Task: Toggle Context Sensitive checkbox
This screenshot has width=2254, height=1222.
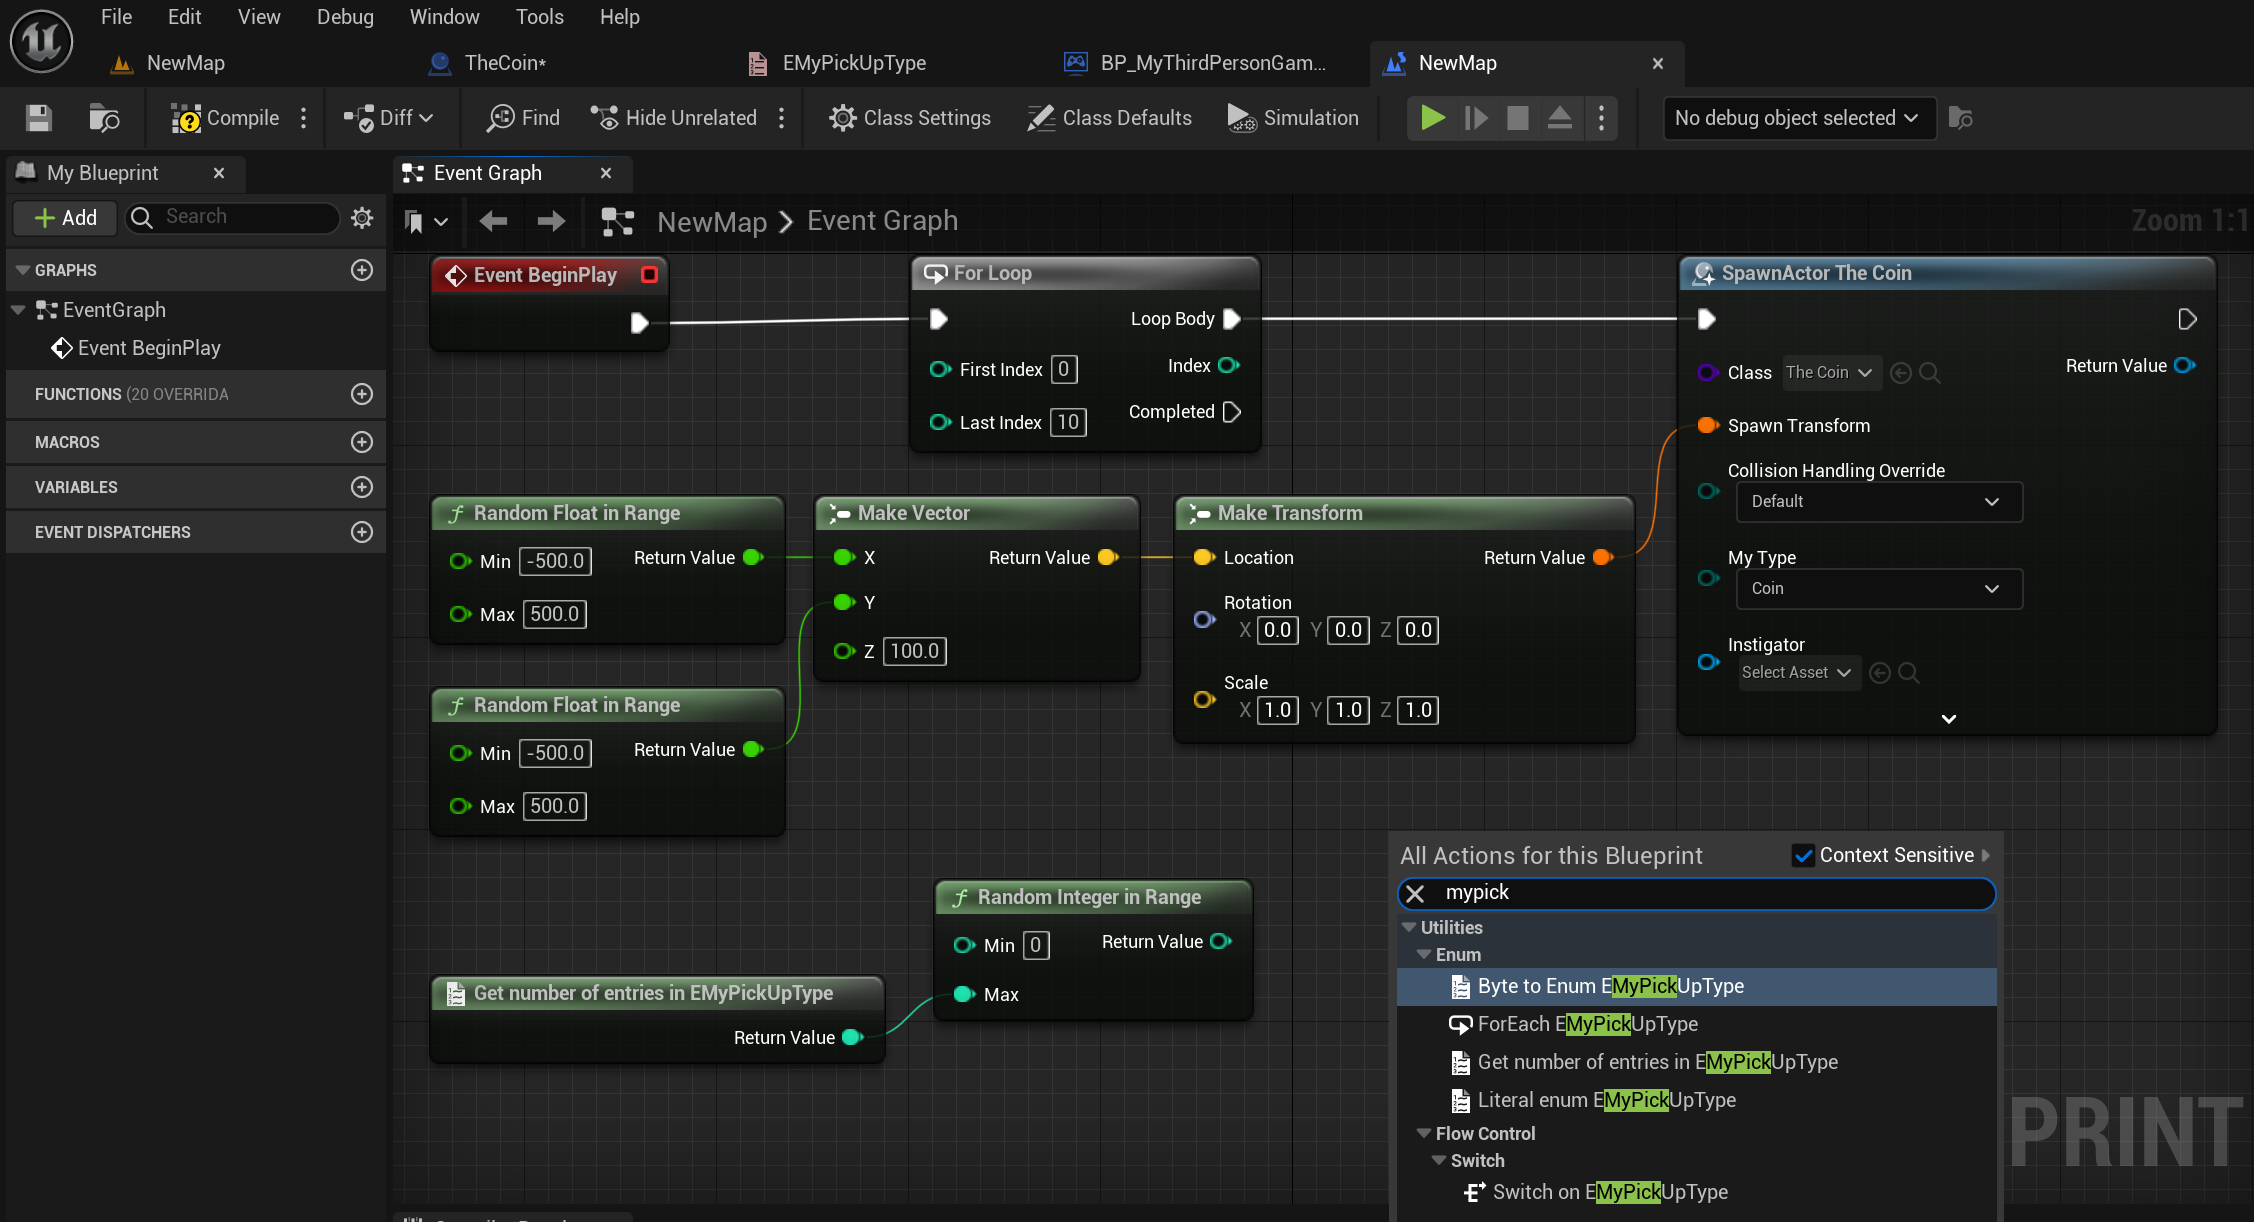Action: tap(1803, 855)
